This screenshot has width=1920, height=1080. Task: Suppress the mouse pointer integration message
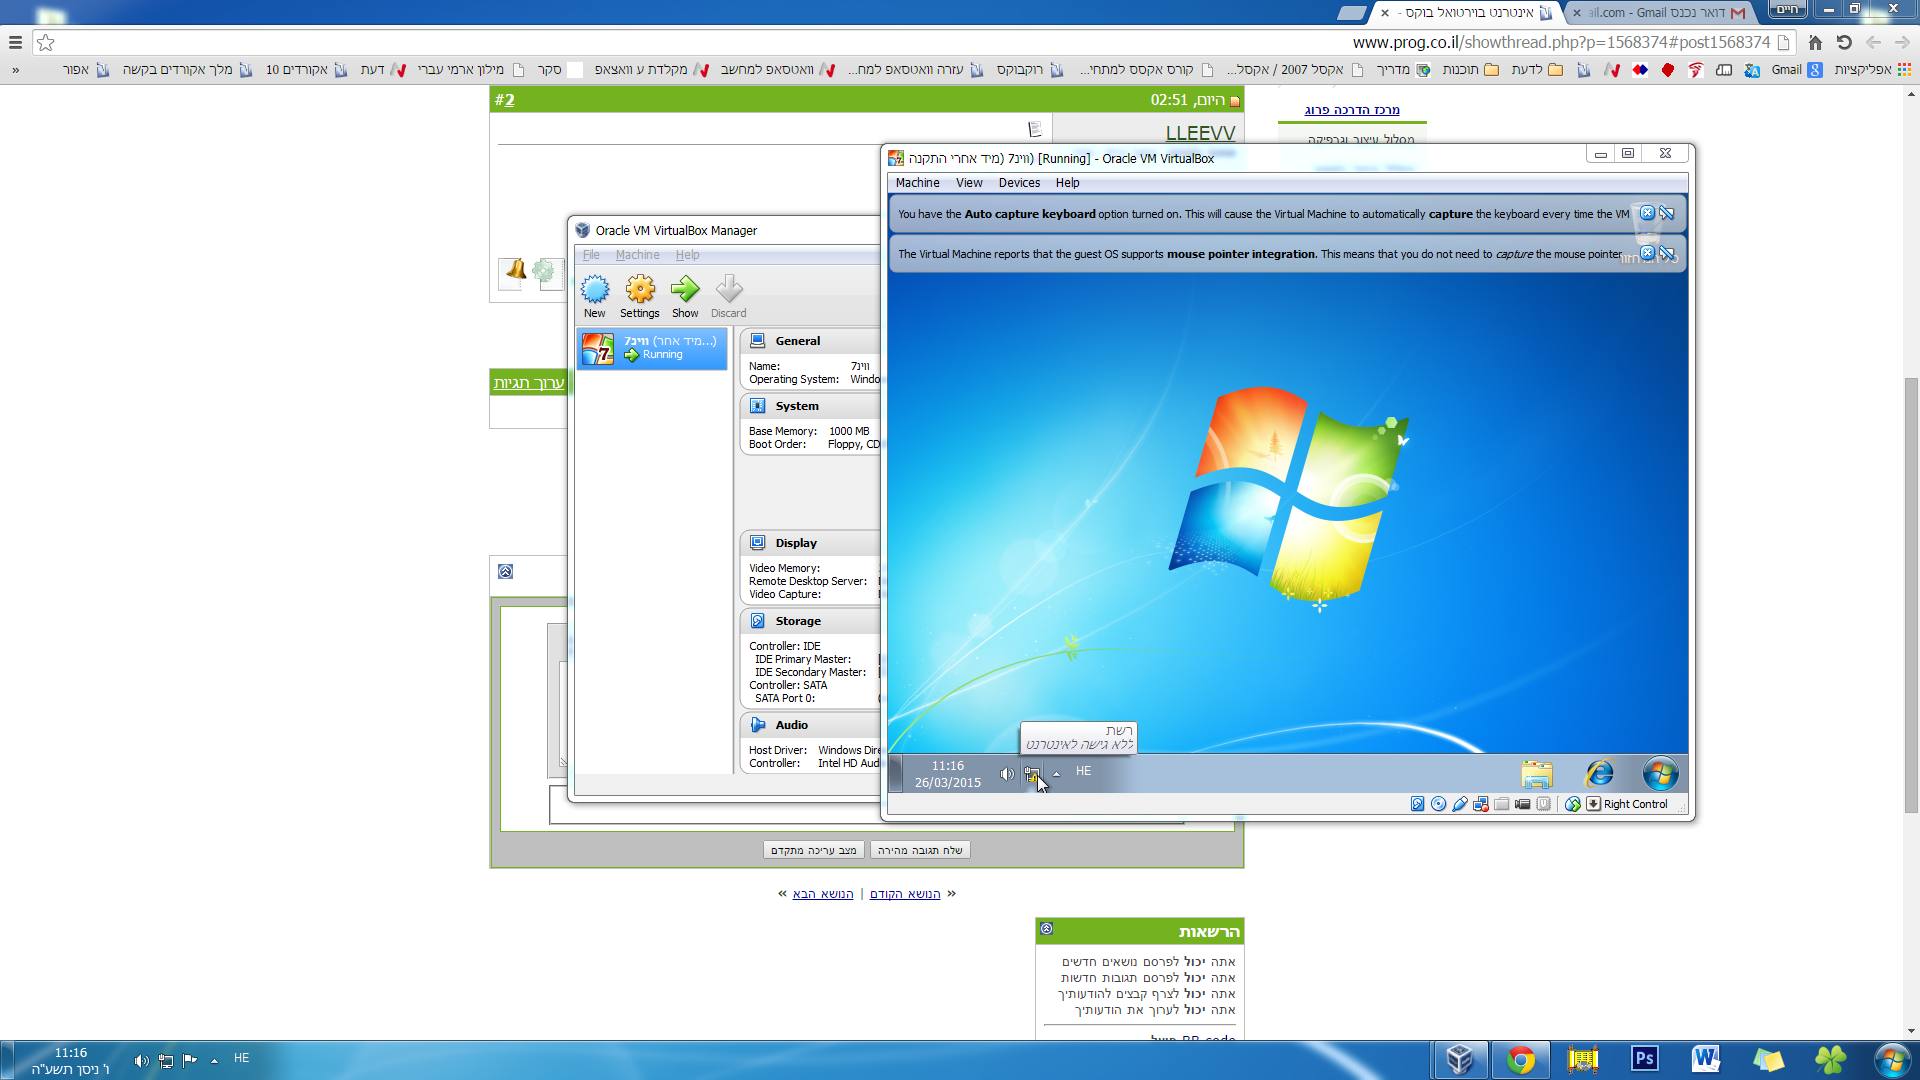point(1667,254)
